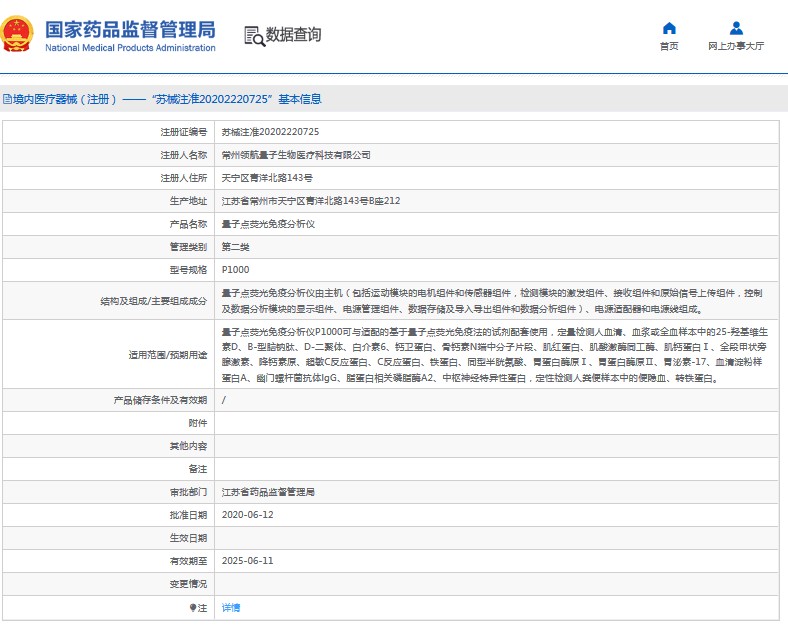This screenshot has height=625, width=788.
Task: Click the 网上办事大厅 person icon
Action: tap(736, 28)
